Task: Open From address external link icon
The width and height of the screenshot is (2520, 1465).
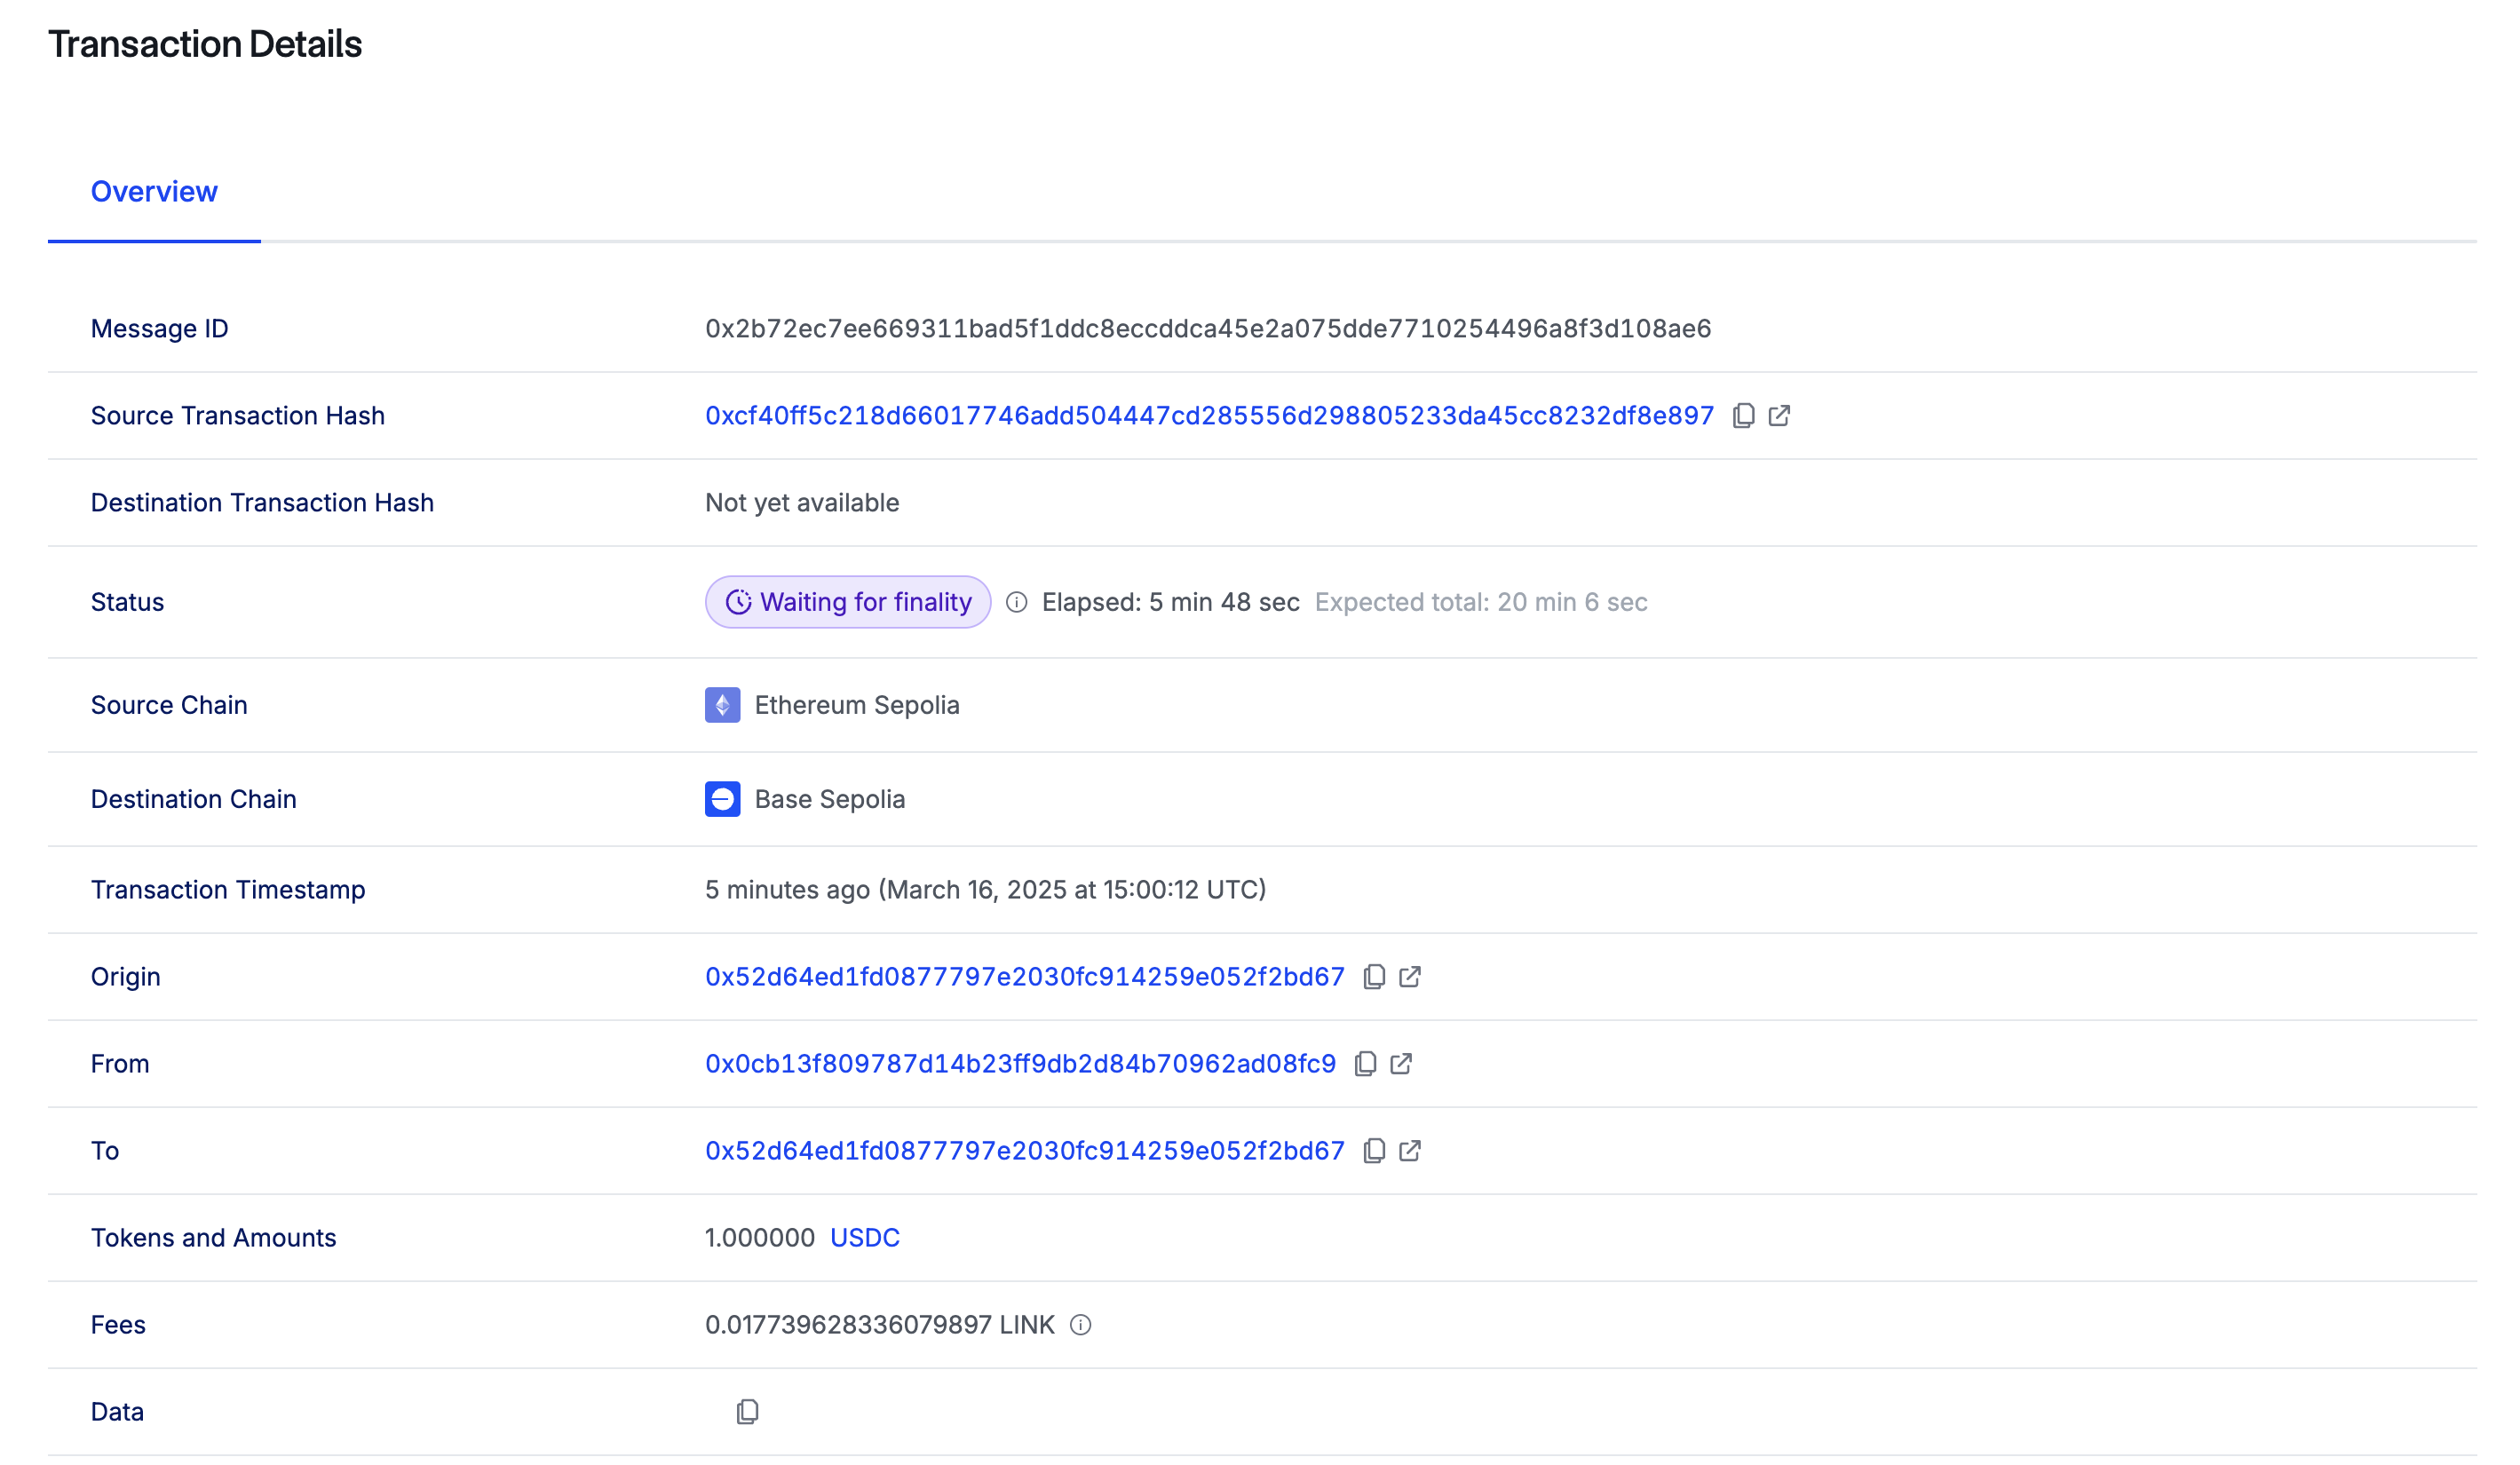Action: click(1401, 1063)
